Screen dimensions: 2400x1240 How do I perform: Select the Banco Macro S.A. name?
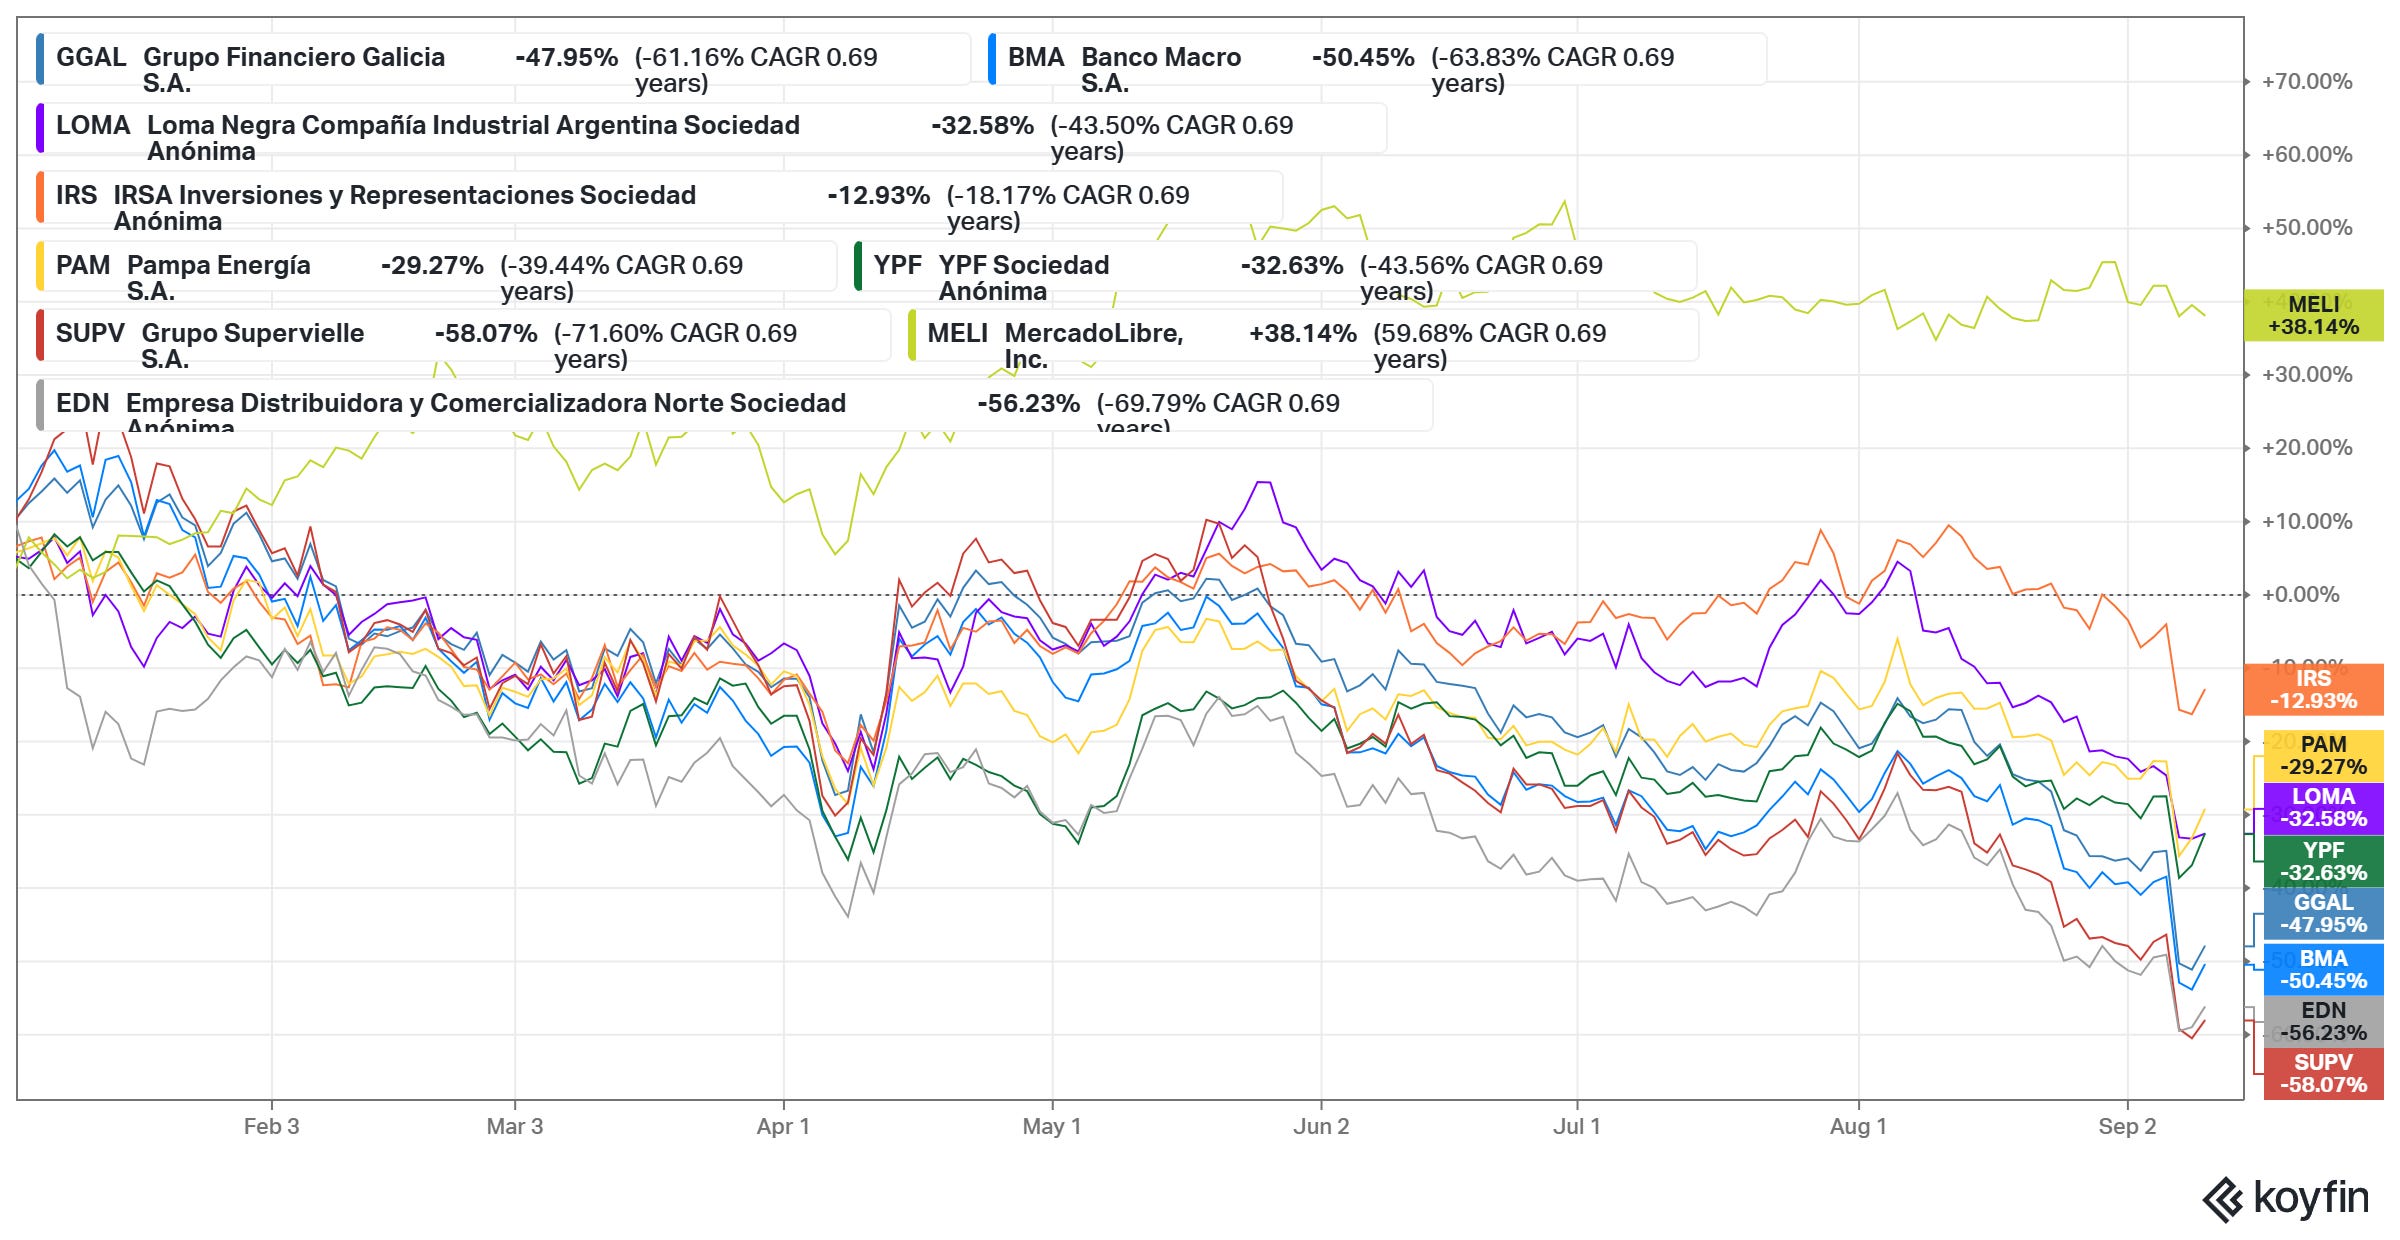tap(1161, 70)
